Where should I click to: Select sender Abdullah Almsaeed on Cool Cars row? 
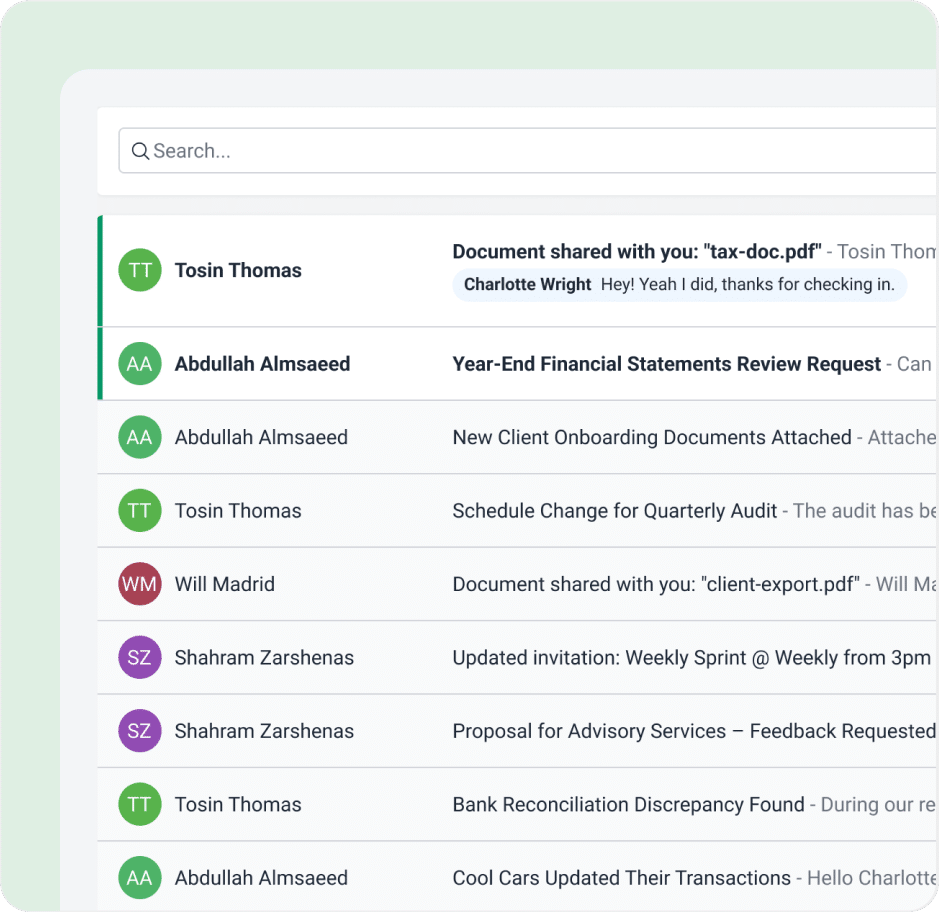(261, 878)
